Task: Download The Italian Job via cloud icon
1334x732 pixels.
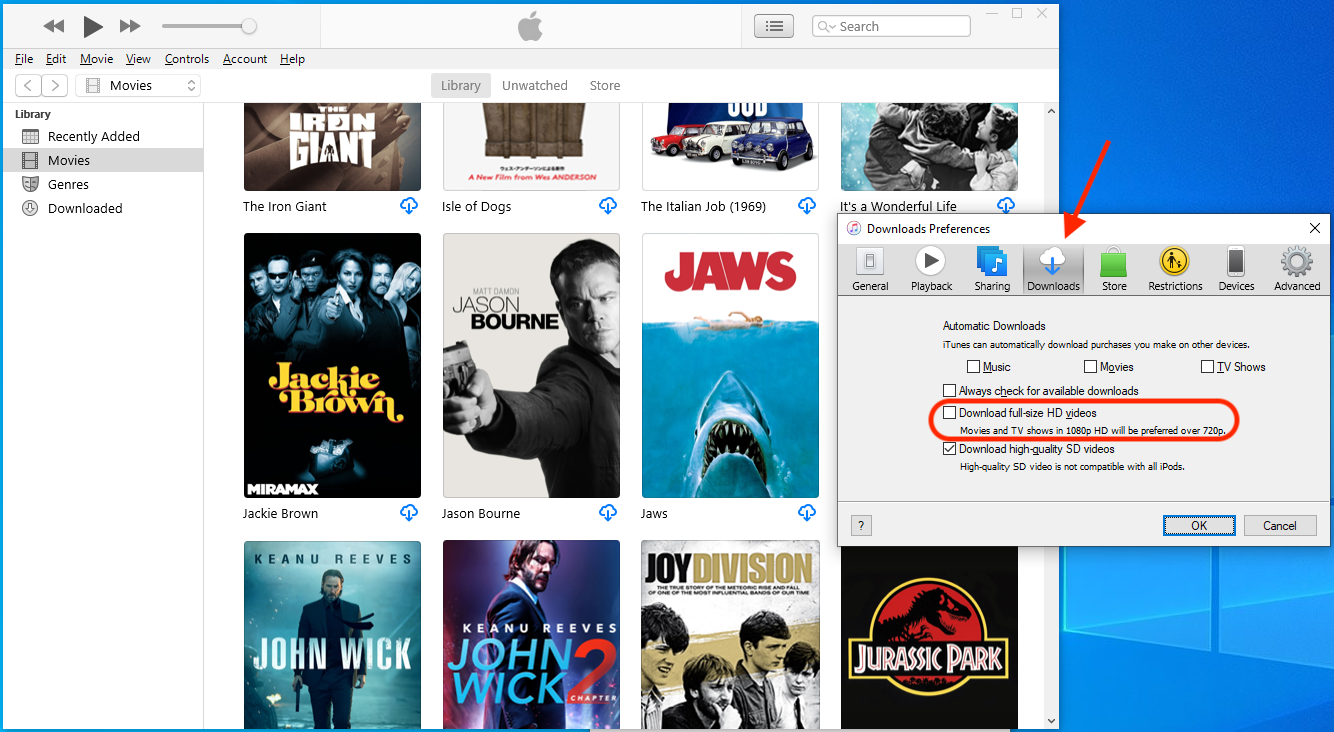Action: click(807, 206)
